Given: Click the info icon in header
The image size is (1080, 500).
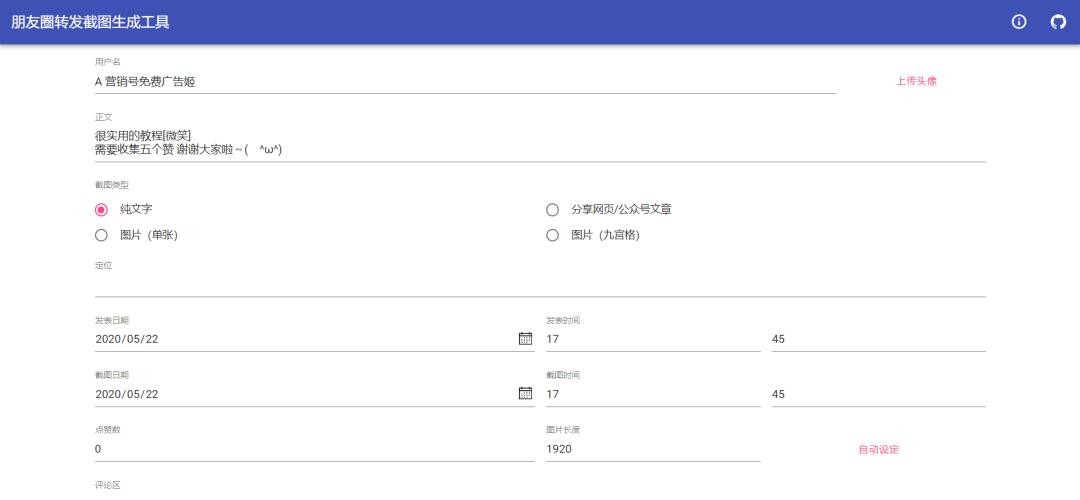Looking at the screenshot, I should pyautogui.click(x=1019, y=22).
